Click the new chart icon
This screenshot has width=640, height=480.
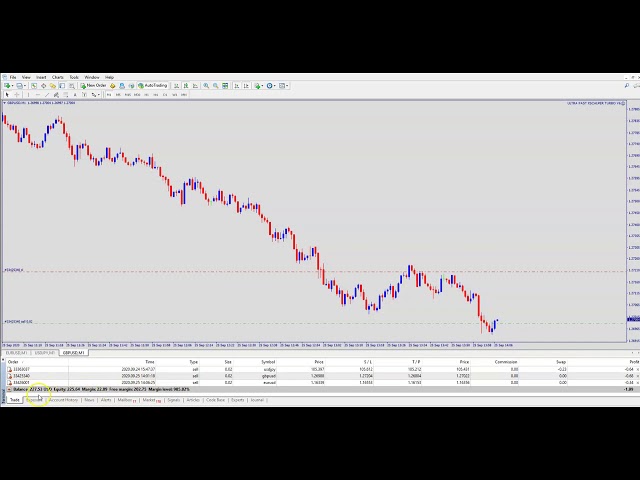6,86
